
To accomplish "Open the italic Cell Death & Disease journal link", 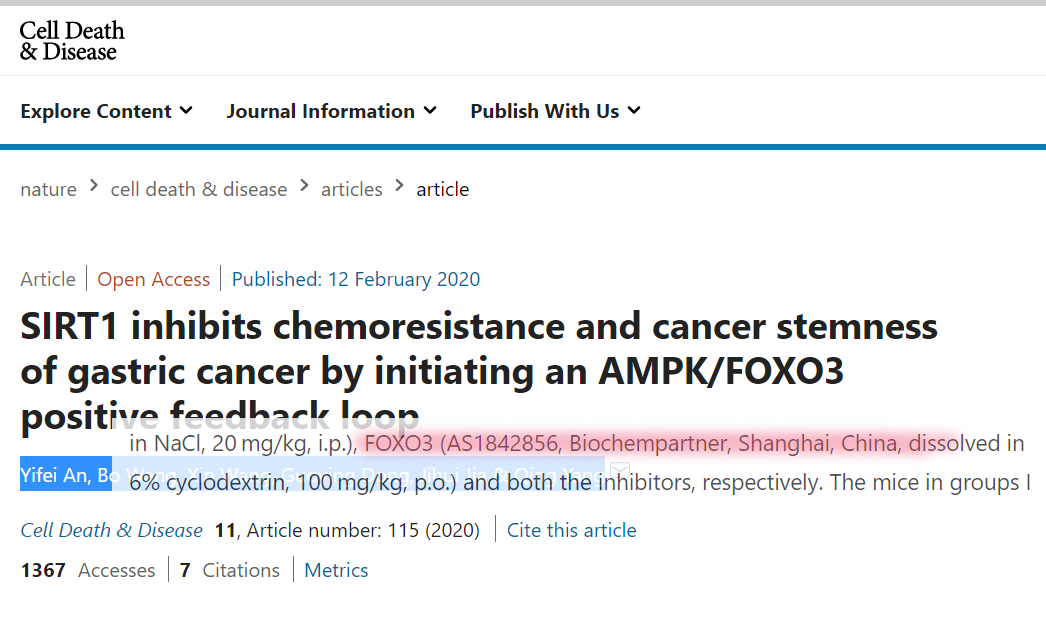I will tap(111, 530).
